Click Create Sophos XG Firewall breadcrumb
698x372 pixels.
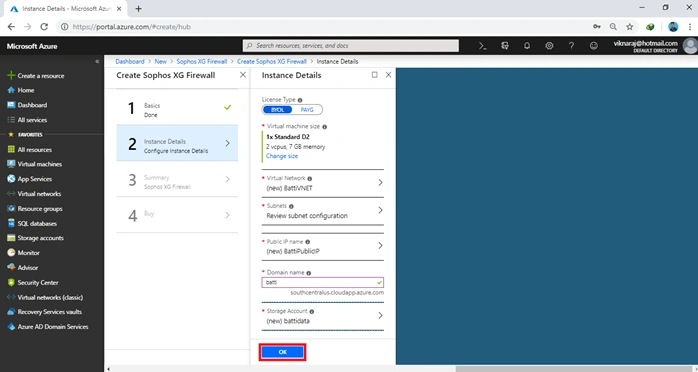272,61
